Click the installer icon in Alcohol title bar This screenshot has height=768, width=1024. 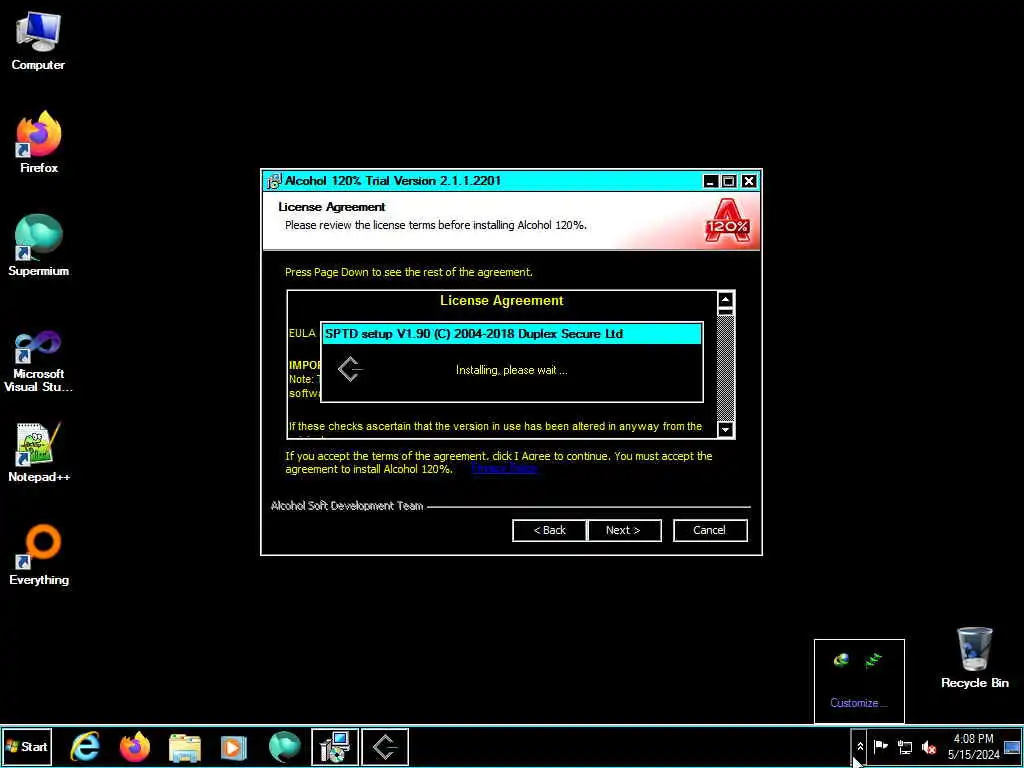(x=274, y=181)
